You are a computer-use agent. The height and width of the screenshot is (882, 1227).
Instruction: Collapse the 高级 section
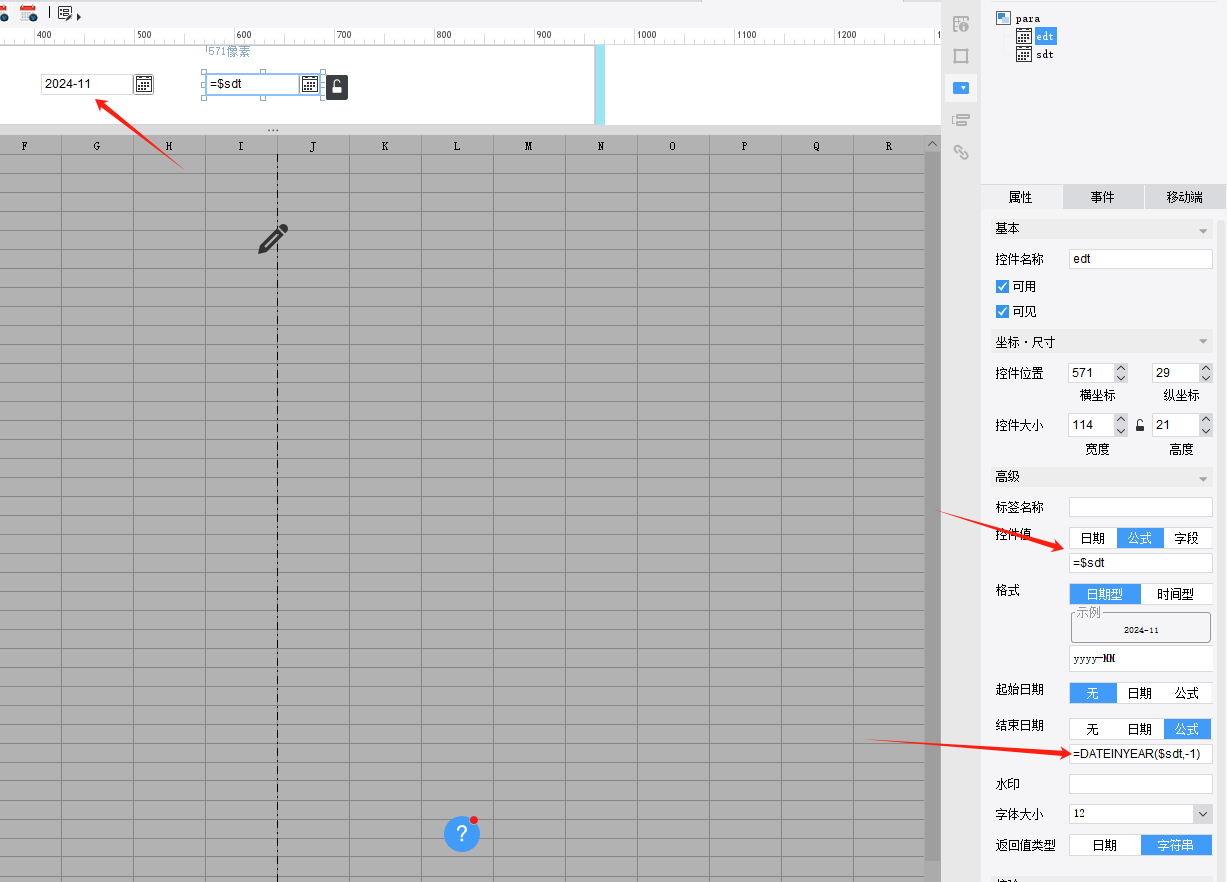click(x=1203, y=479)
